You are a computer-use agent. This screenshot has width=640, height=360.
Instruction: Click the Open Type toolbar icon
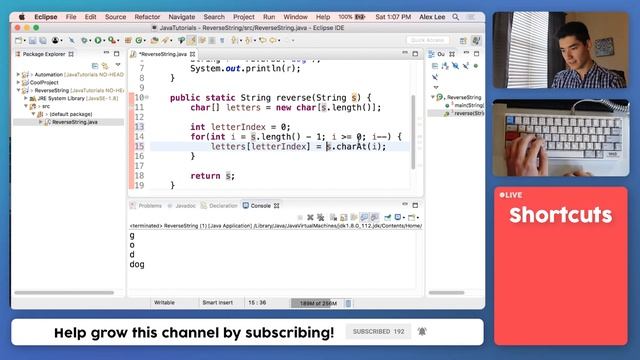pos(154,40)
